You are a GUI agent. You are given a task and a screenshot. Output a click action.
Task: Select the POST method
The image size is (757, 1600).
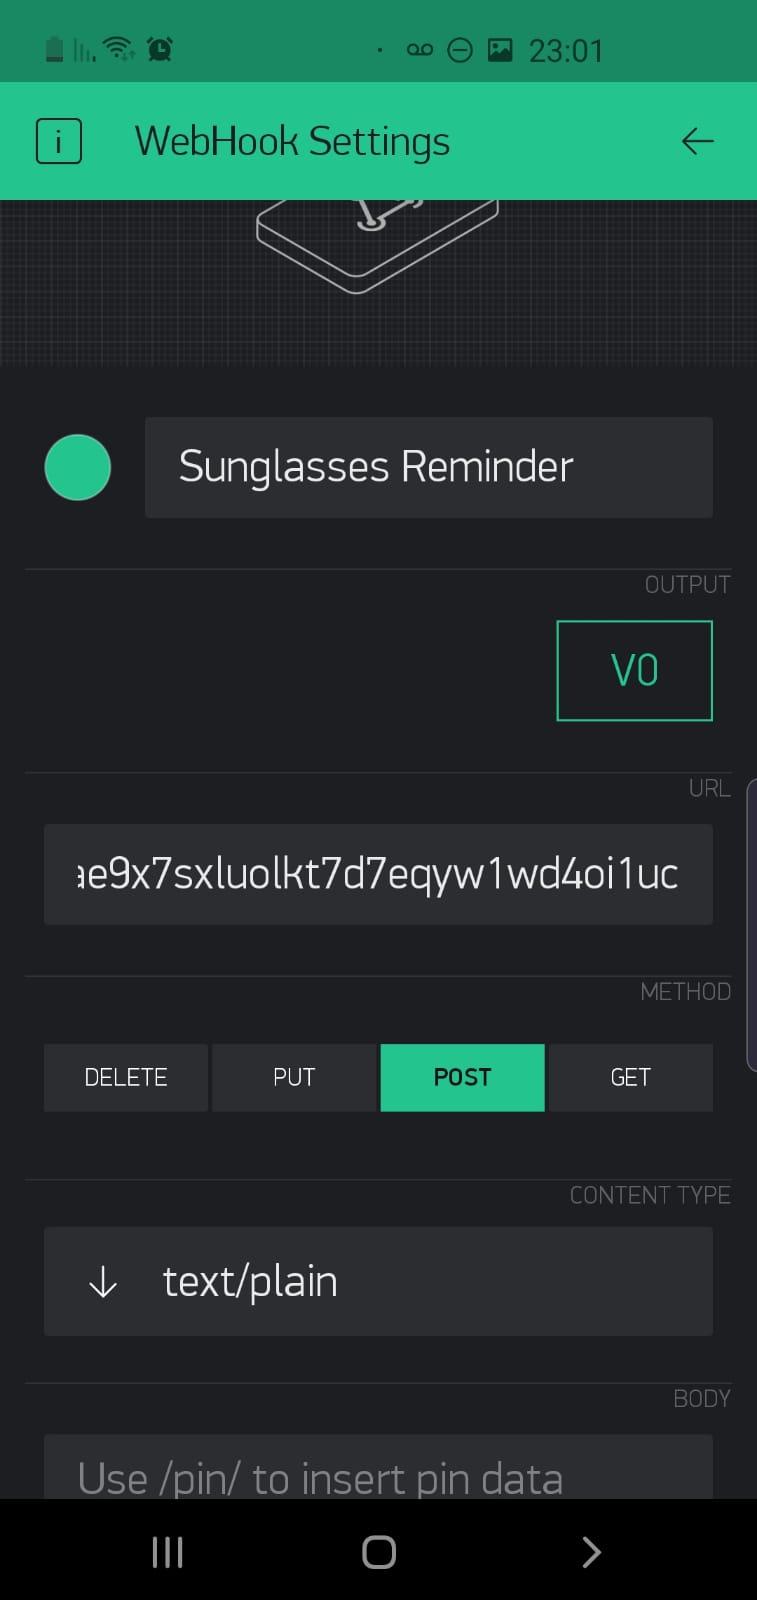[462, 1077]
